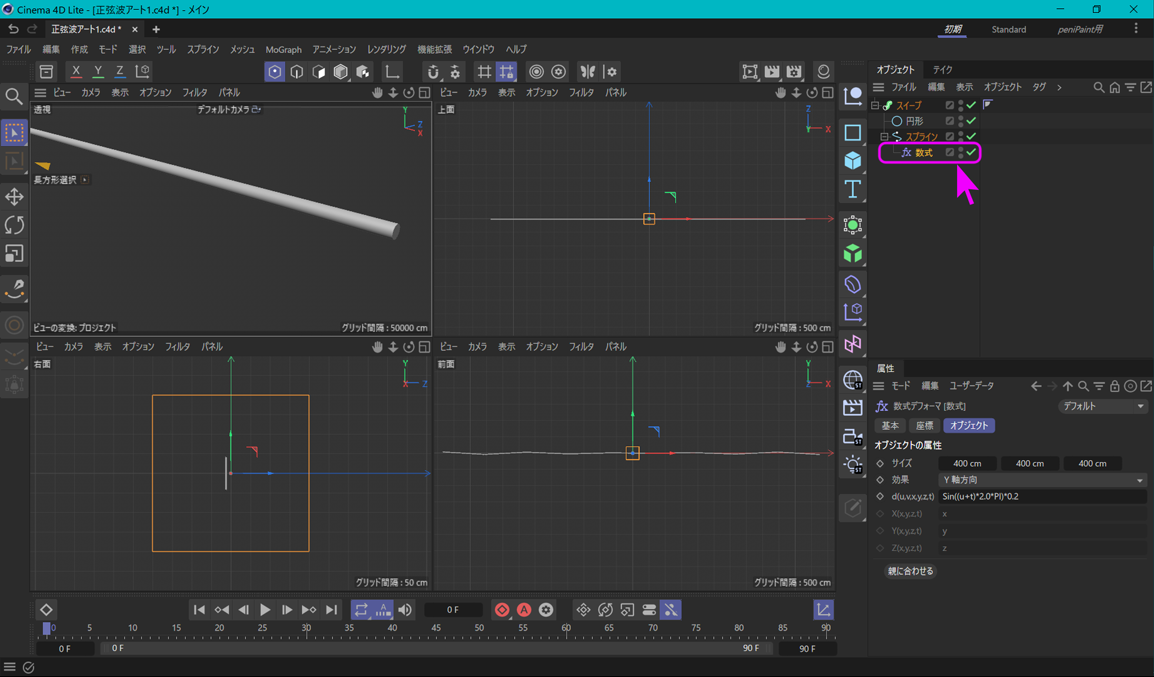Toggle the green checkmark for 数式 deformer
This screenshot has width=1154, height=677.
pos(971,153)
